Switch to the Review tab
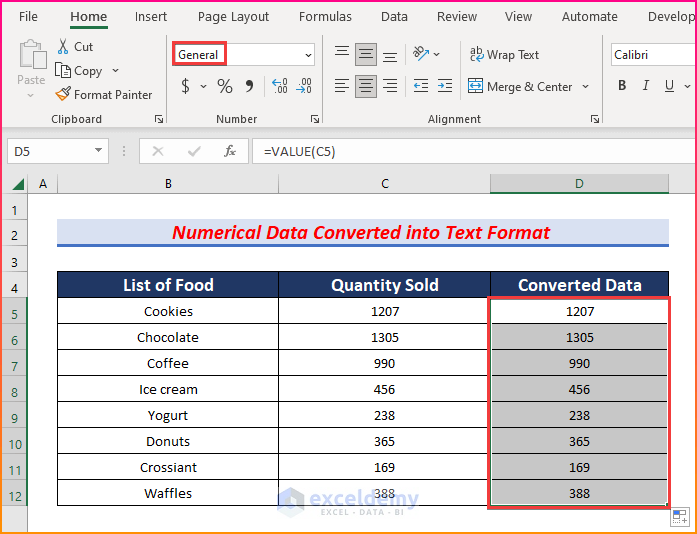Screen dimensions: 697x534 [457, 16]
